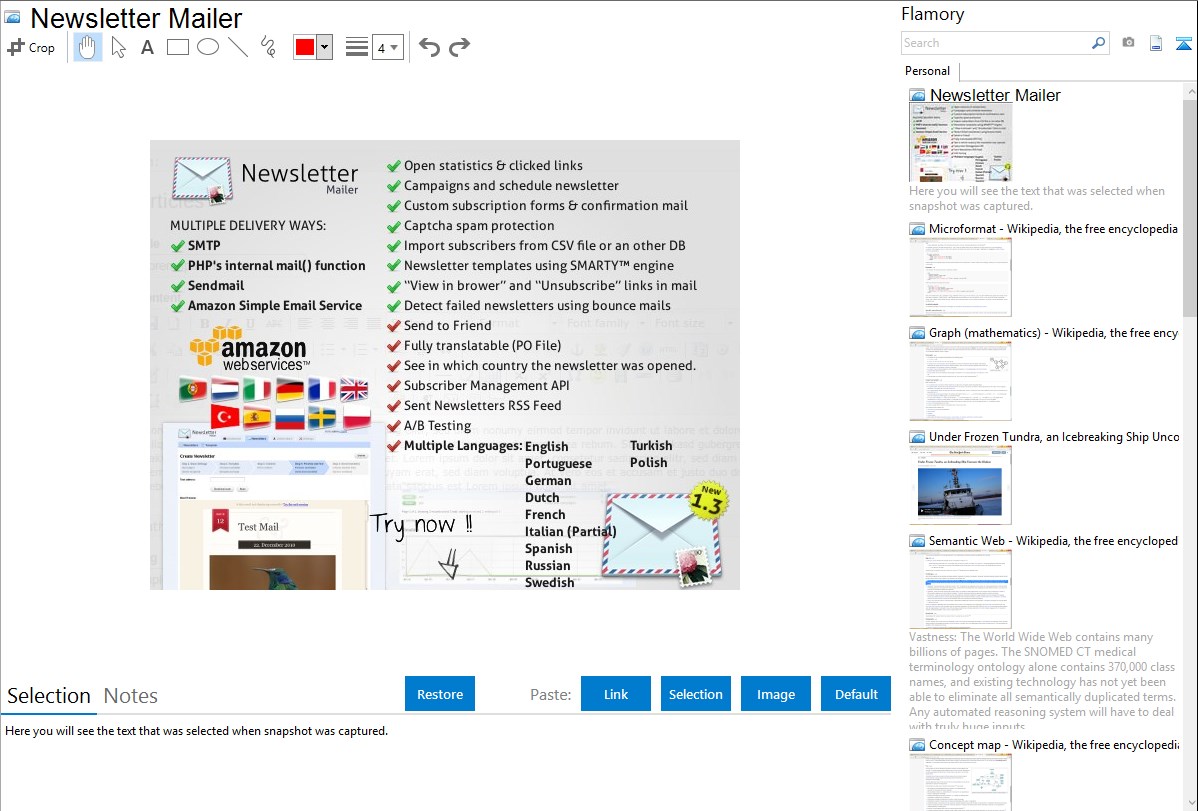1198x811 pixels.
Task: Click the Vastness description text
Action: click(1042, 681)
